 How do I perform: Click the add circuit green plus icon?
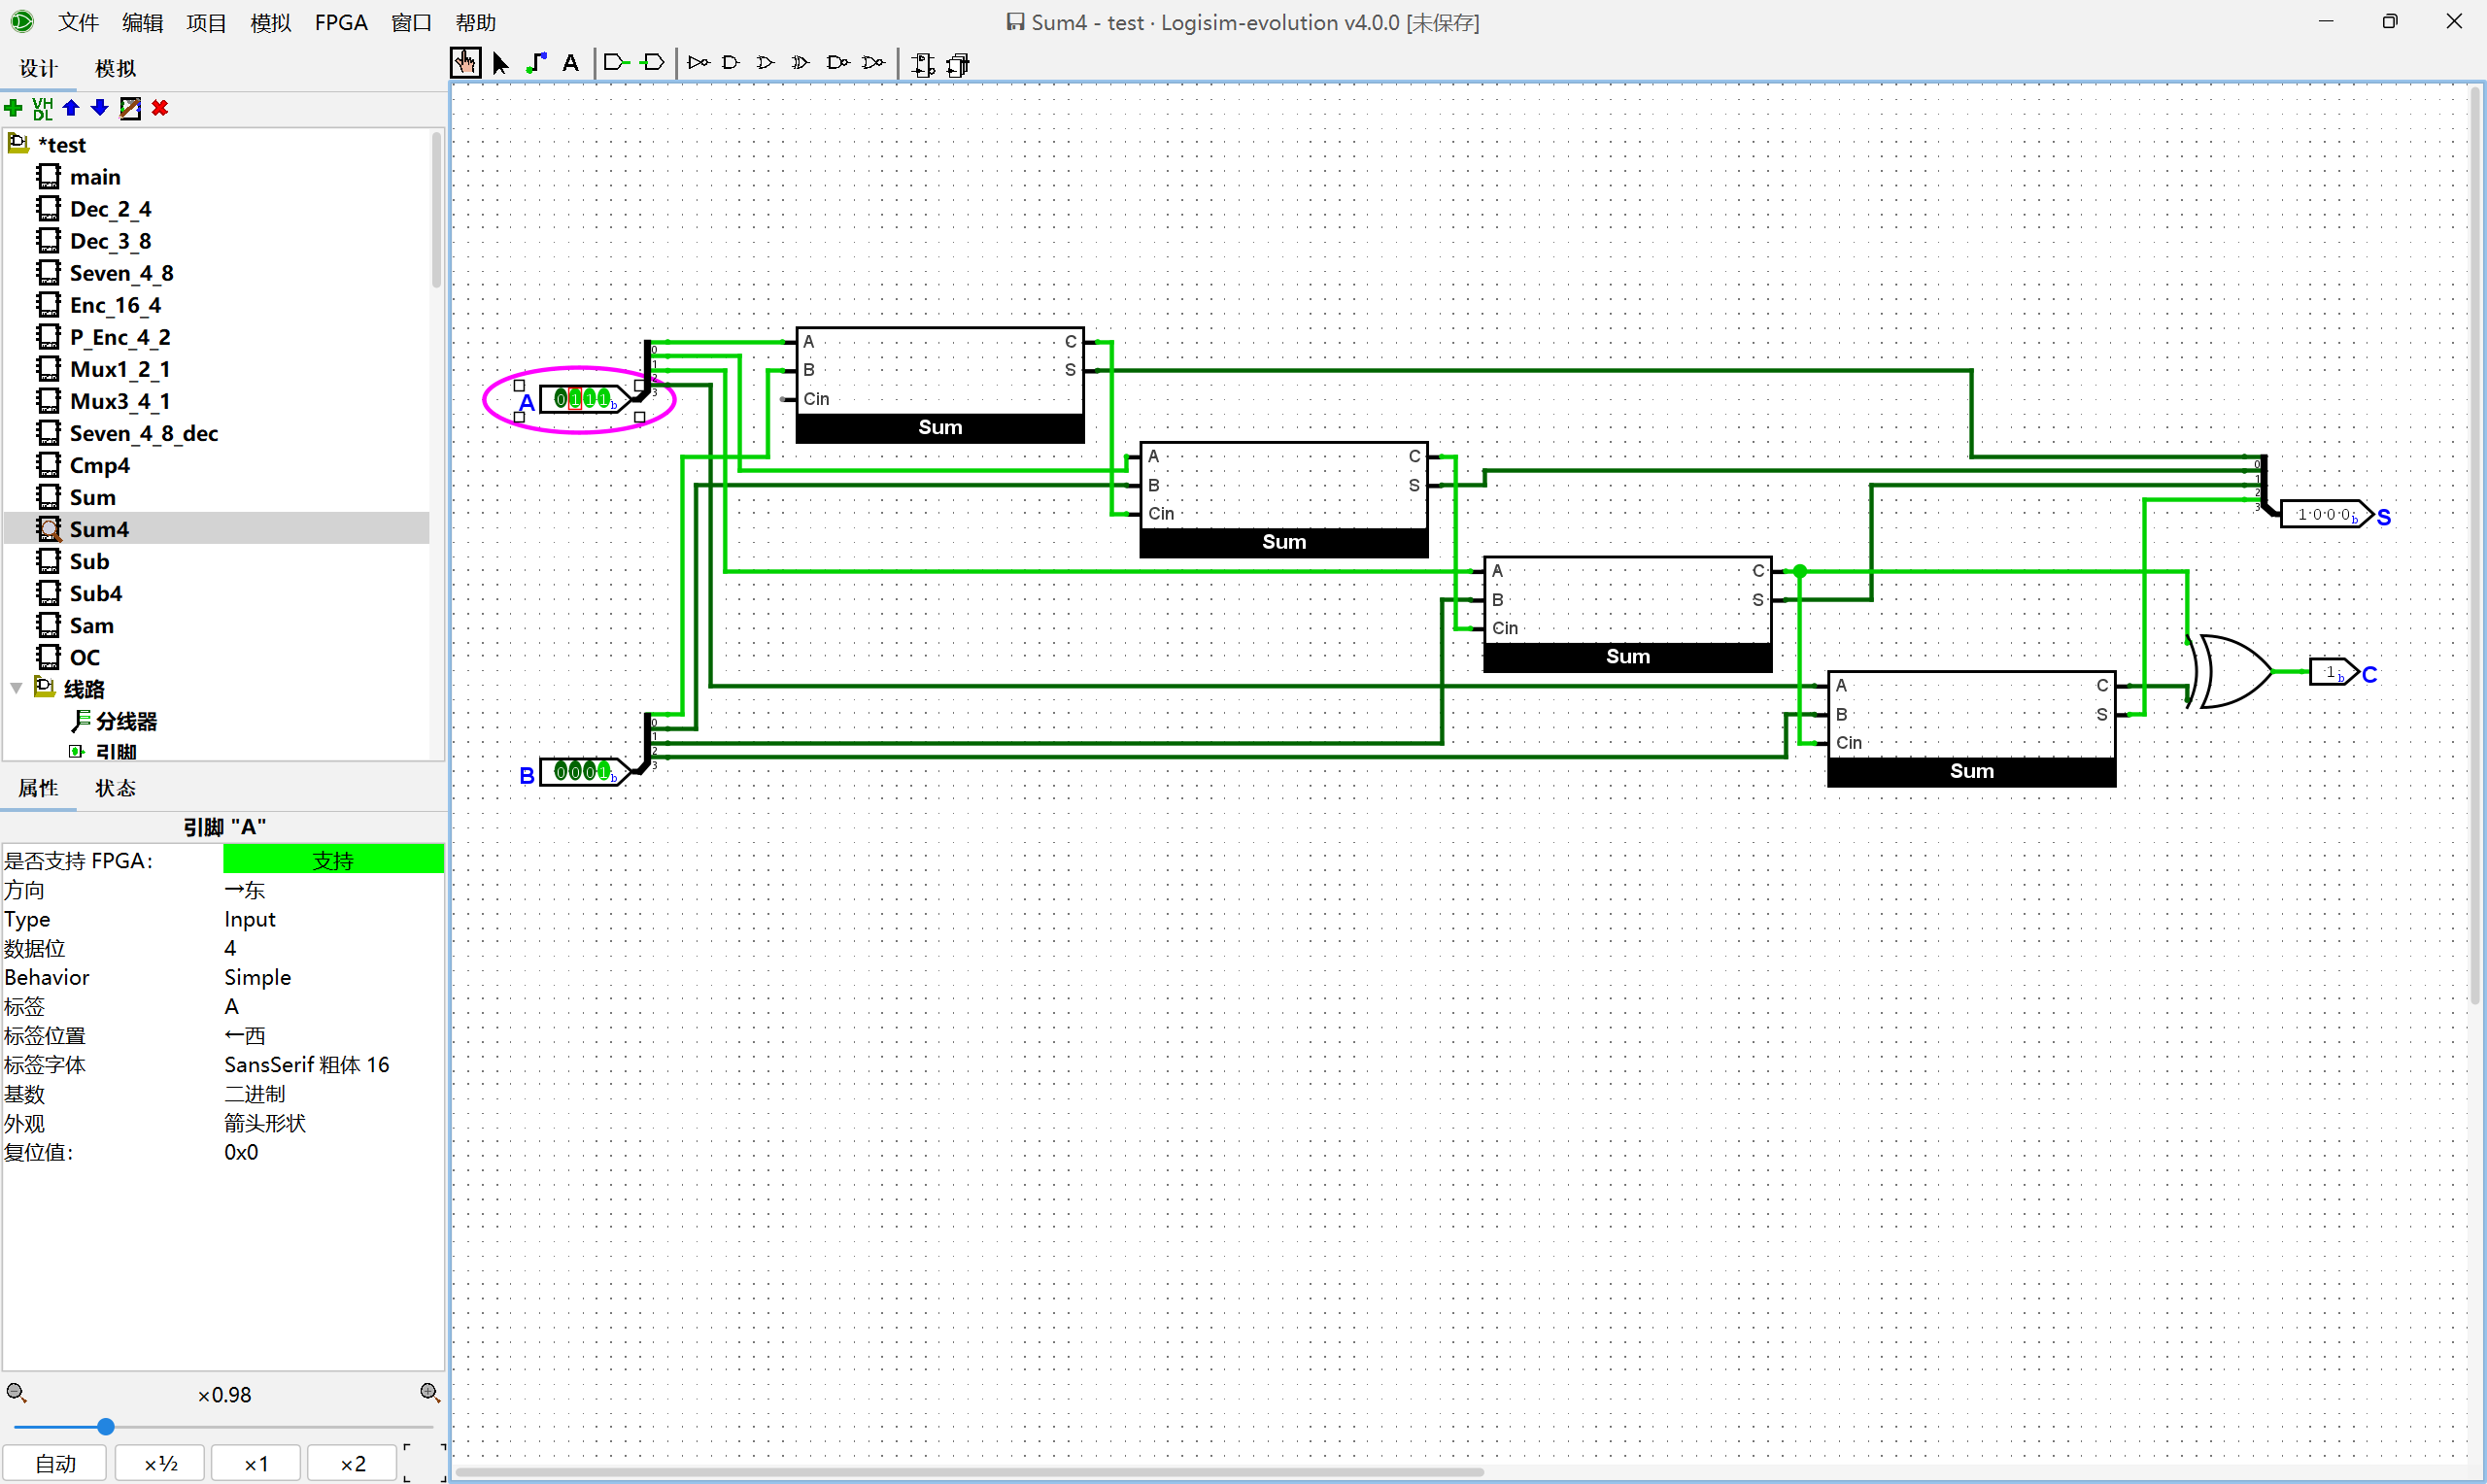tap(14, 108)
